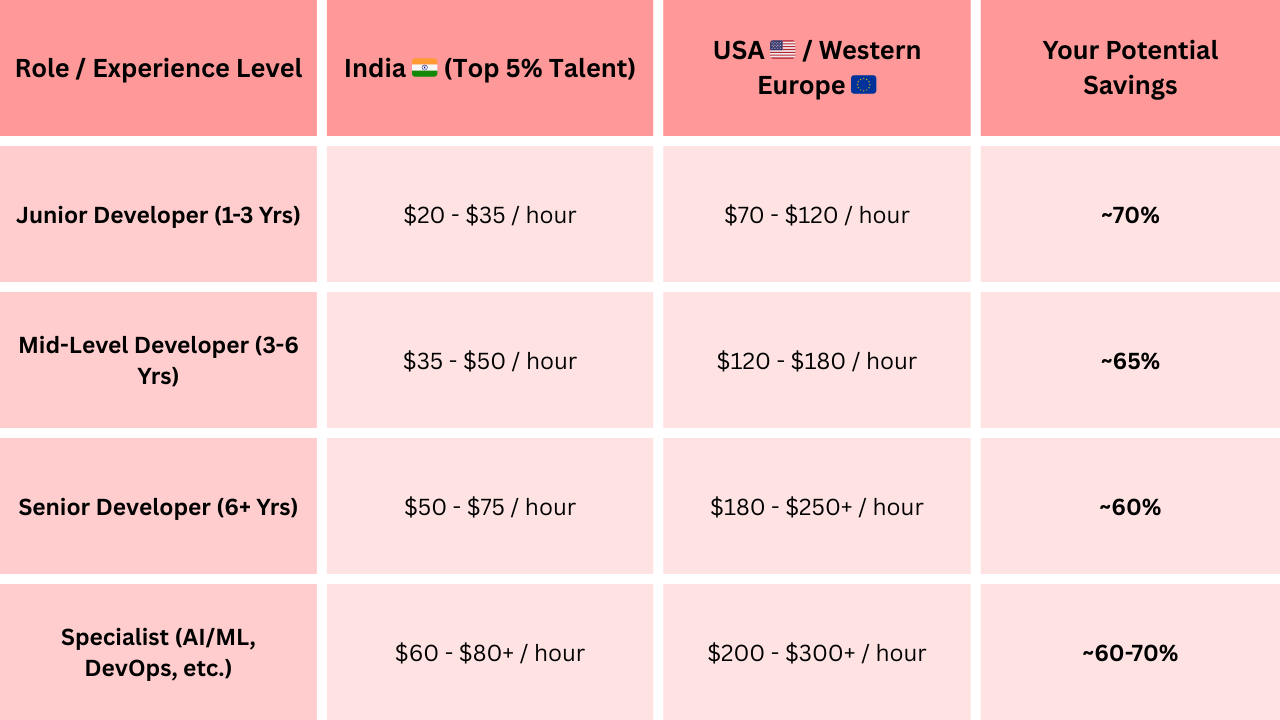Select the $50 - $75 / hour cell
The height and width of the screenshot is (720, 1280).
coord(490,506)
